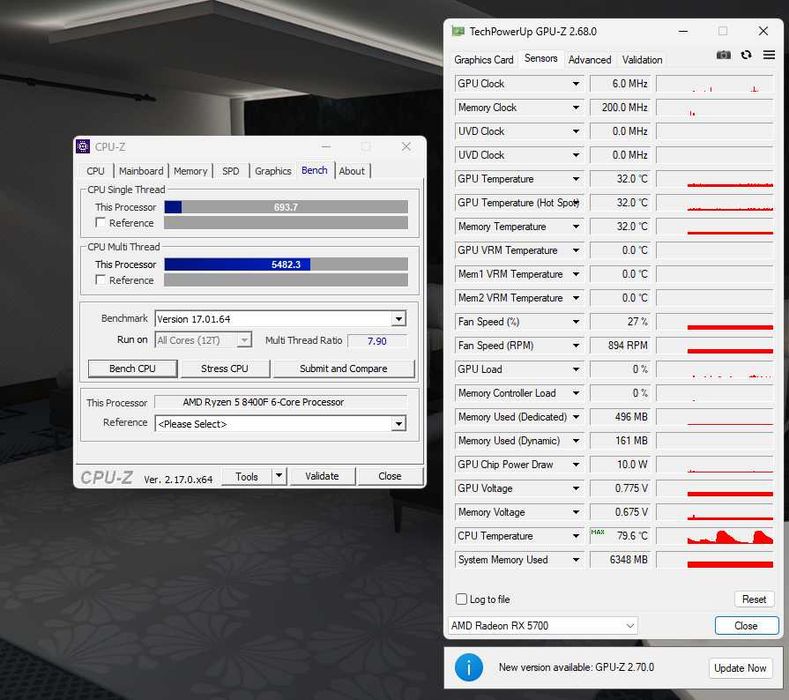Click the blue info icon in update notice
The image size is (789, 700).
(468, 667)
